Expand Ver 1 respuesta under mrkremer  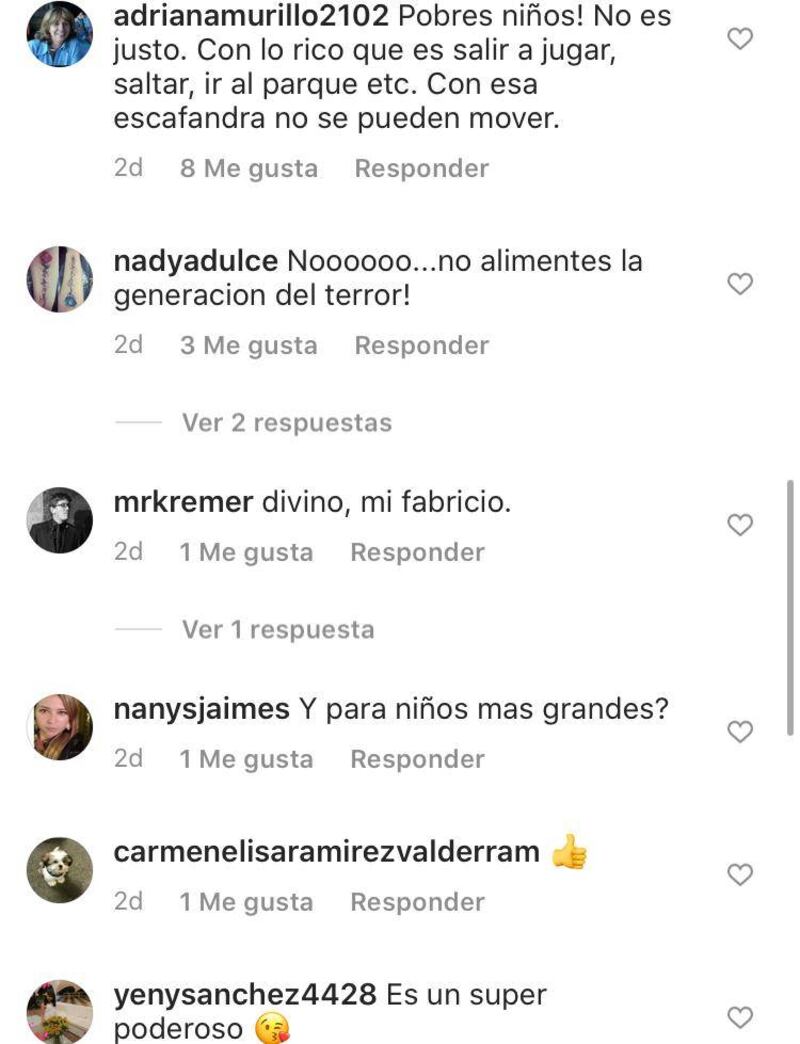click(278, 630)
